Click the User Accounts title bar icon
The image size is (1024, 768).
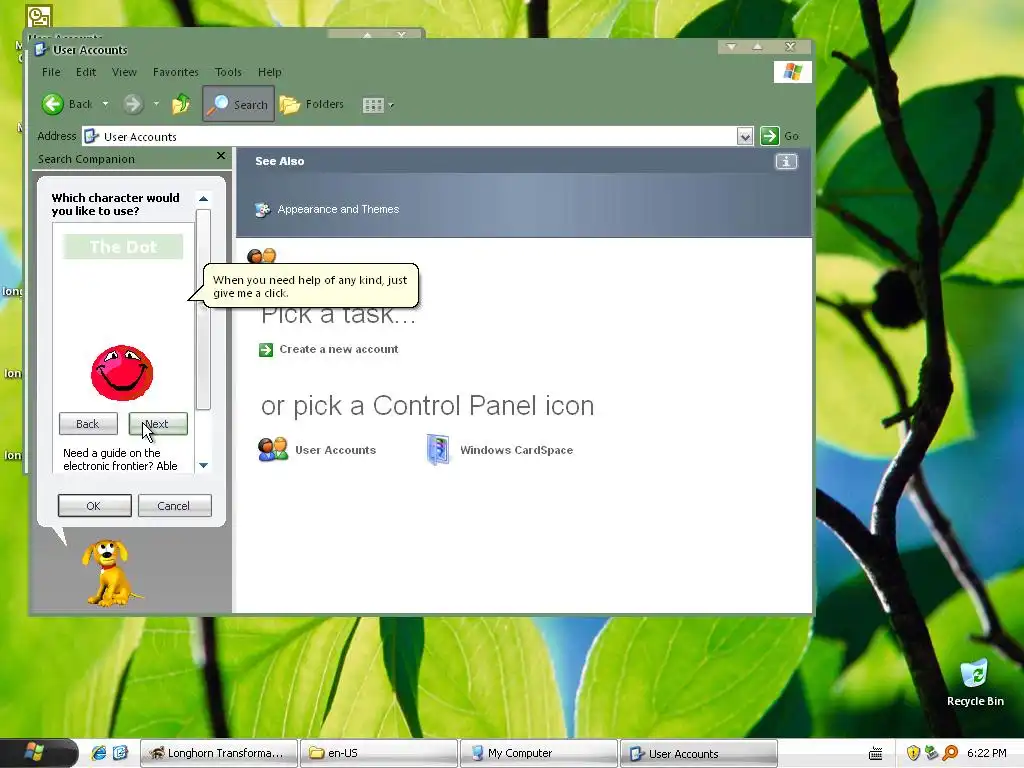(x=41, y=50)
